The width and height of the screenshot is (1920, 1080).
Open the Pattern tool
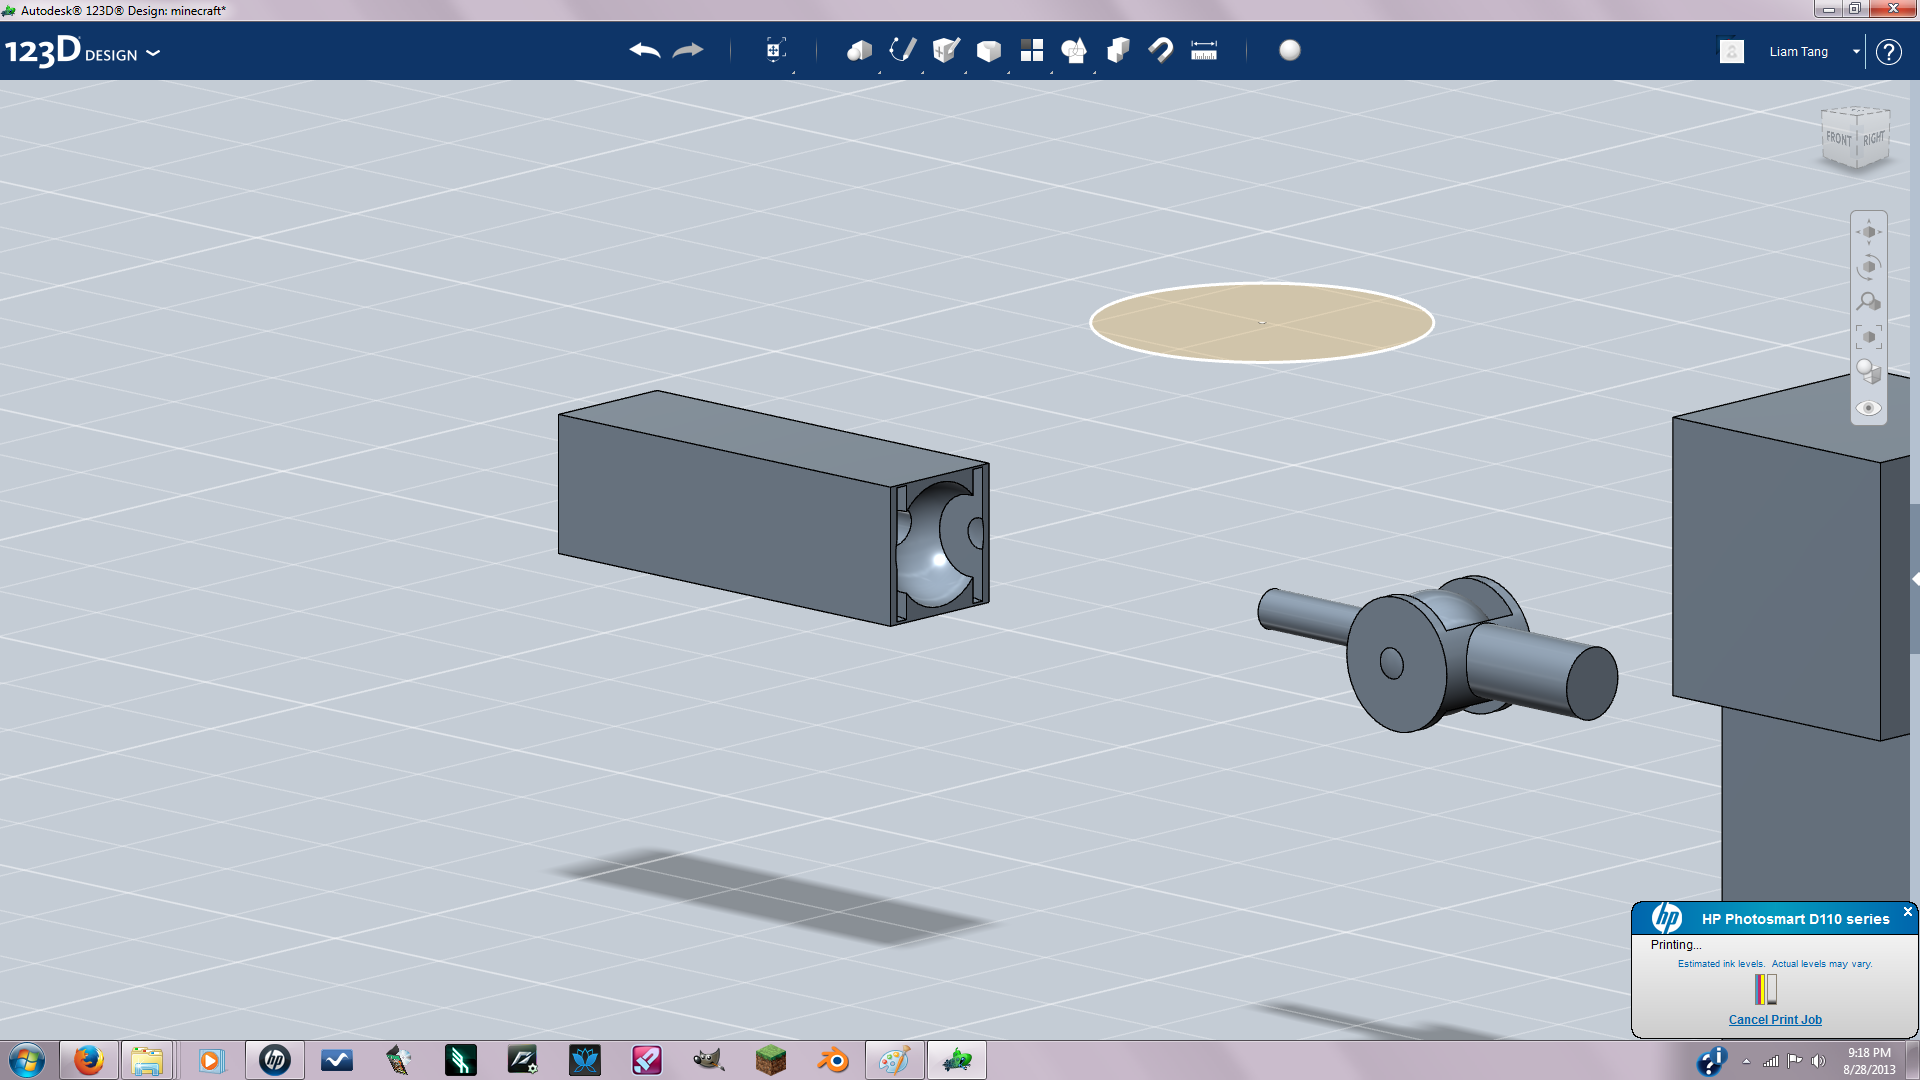(1031, 50)
